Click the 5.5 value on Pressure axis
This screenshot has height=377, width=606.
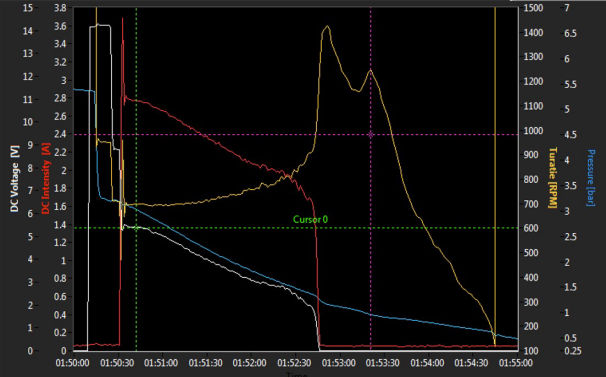coord(570,84)
